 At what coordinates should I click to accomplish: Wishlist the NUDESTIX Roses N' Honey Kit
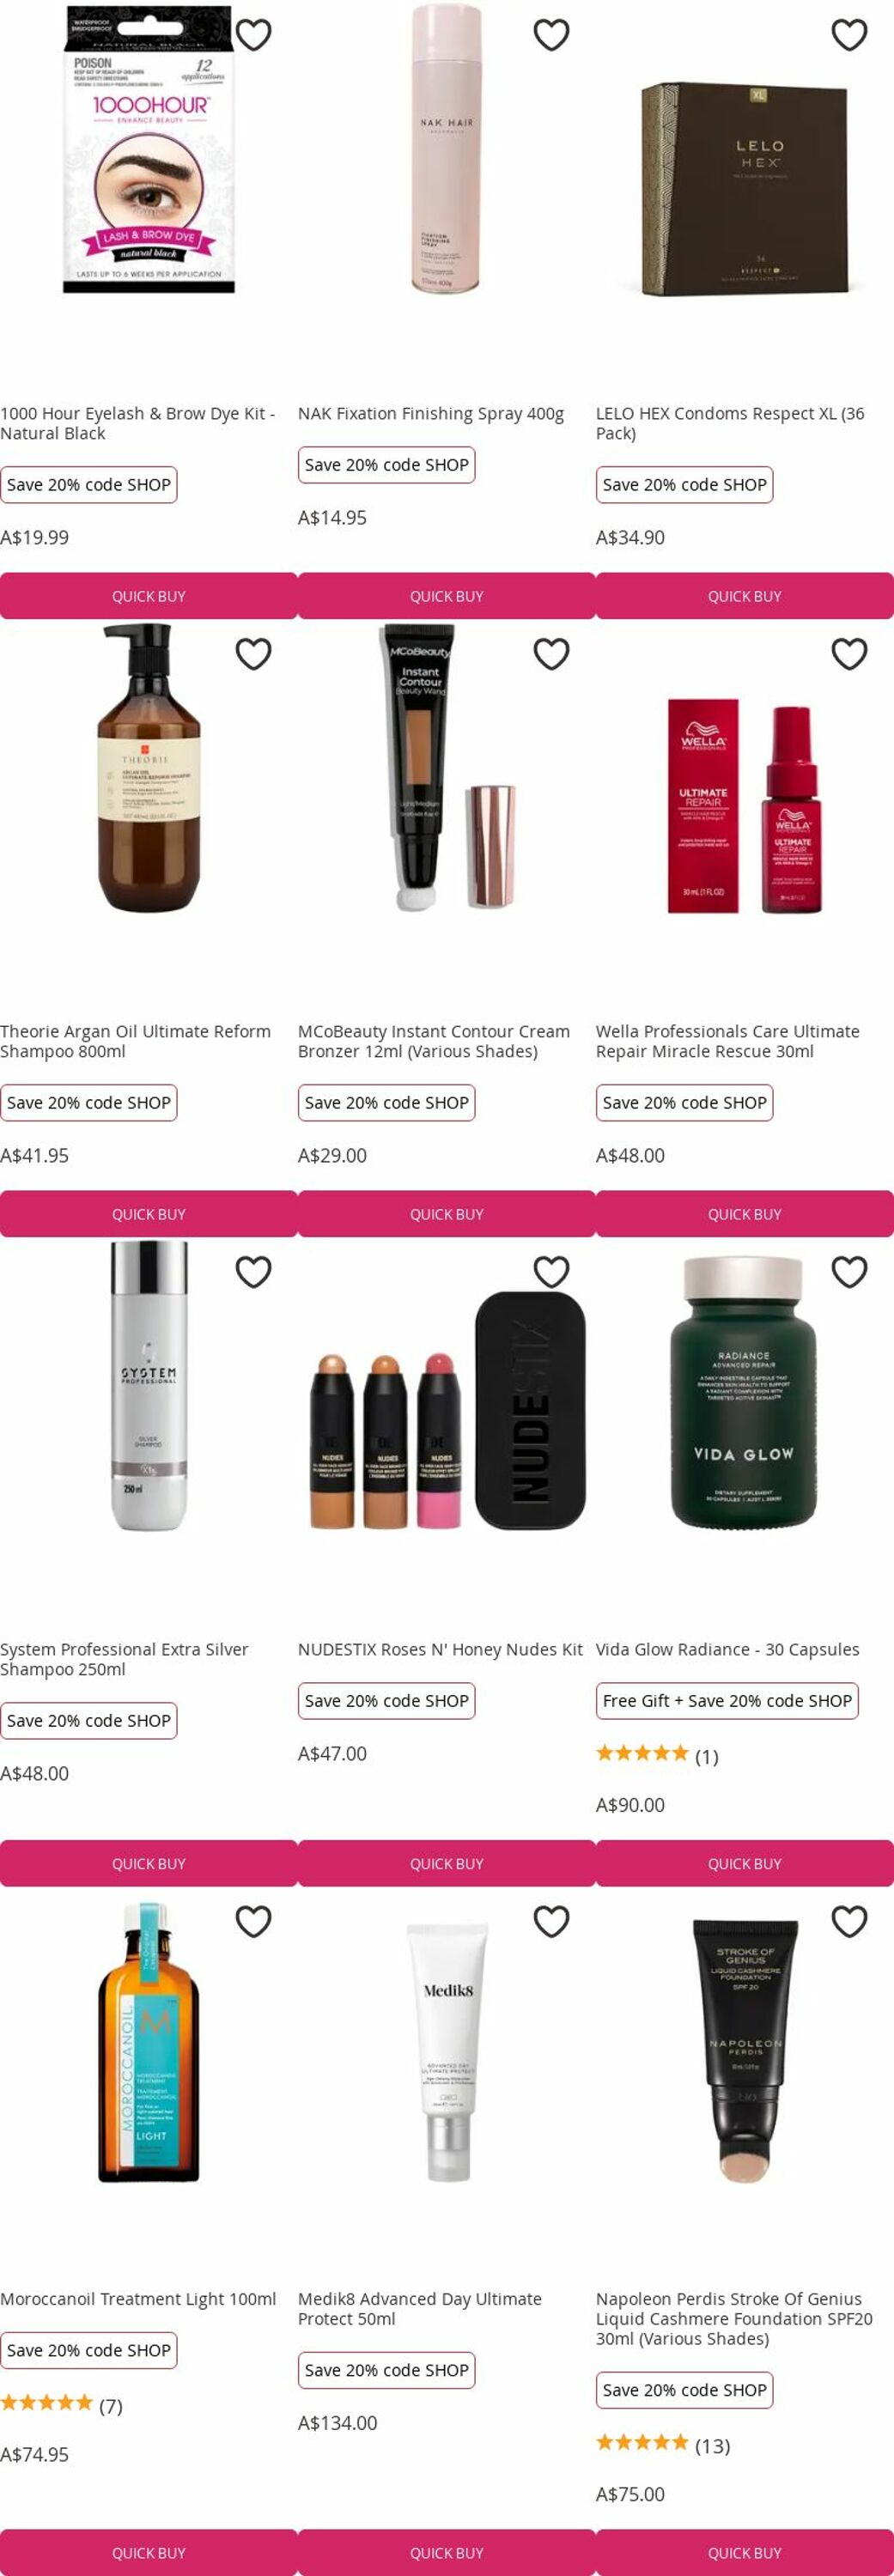click(551, 1272)
